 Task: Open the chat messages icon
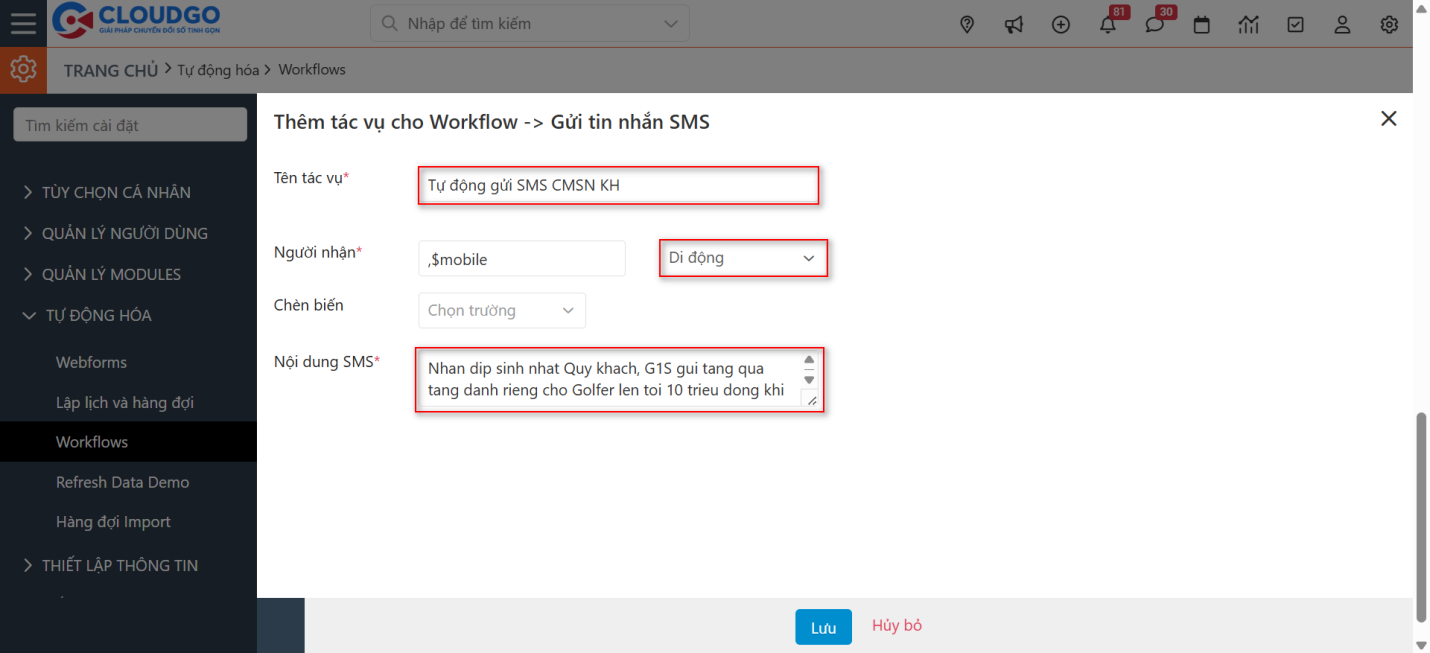(x=1155, y=25)
